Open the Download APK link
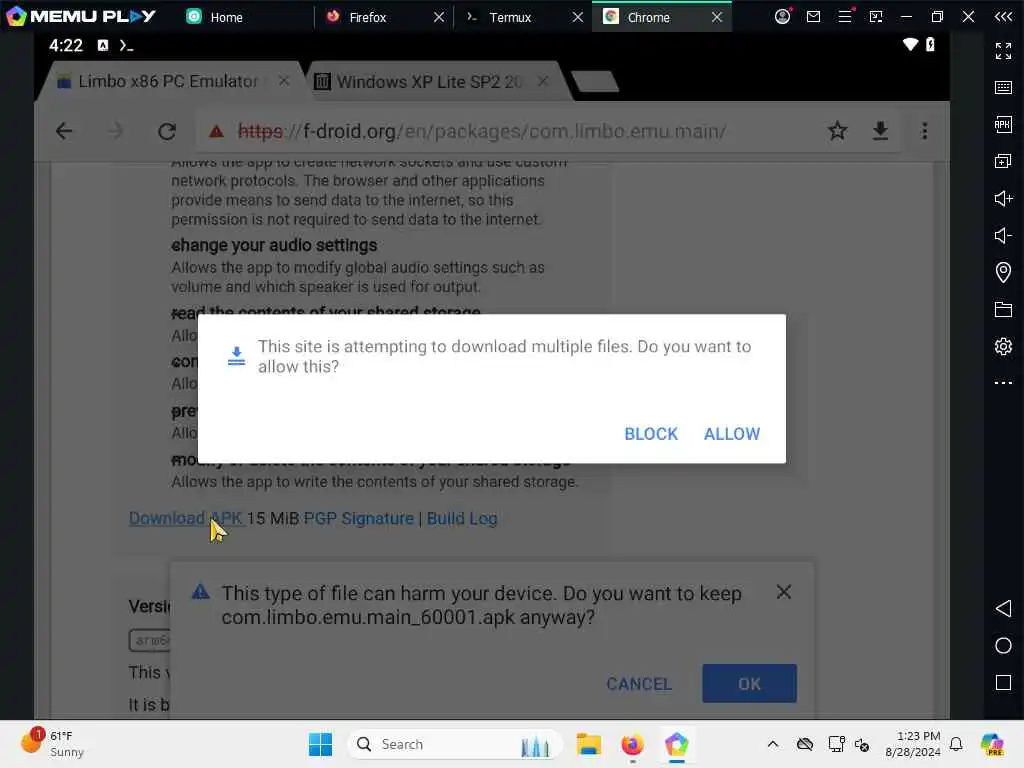Screen dimensions: 1024x768 (185, 519)
